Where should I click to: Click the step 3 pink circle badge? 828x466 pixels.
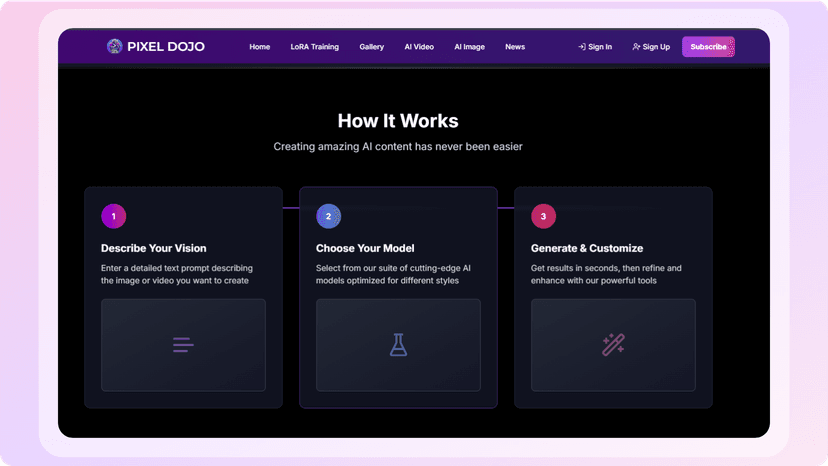coord(543,216)
